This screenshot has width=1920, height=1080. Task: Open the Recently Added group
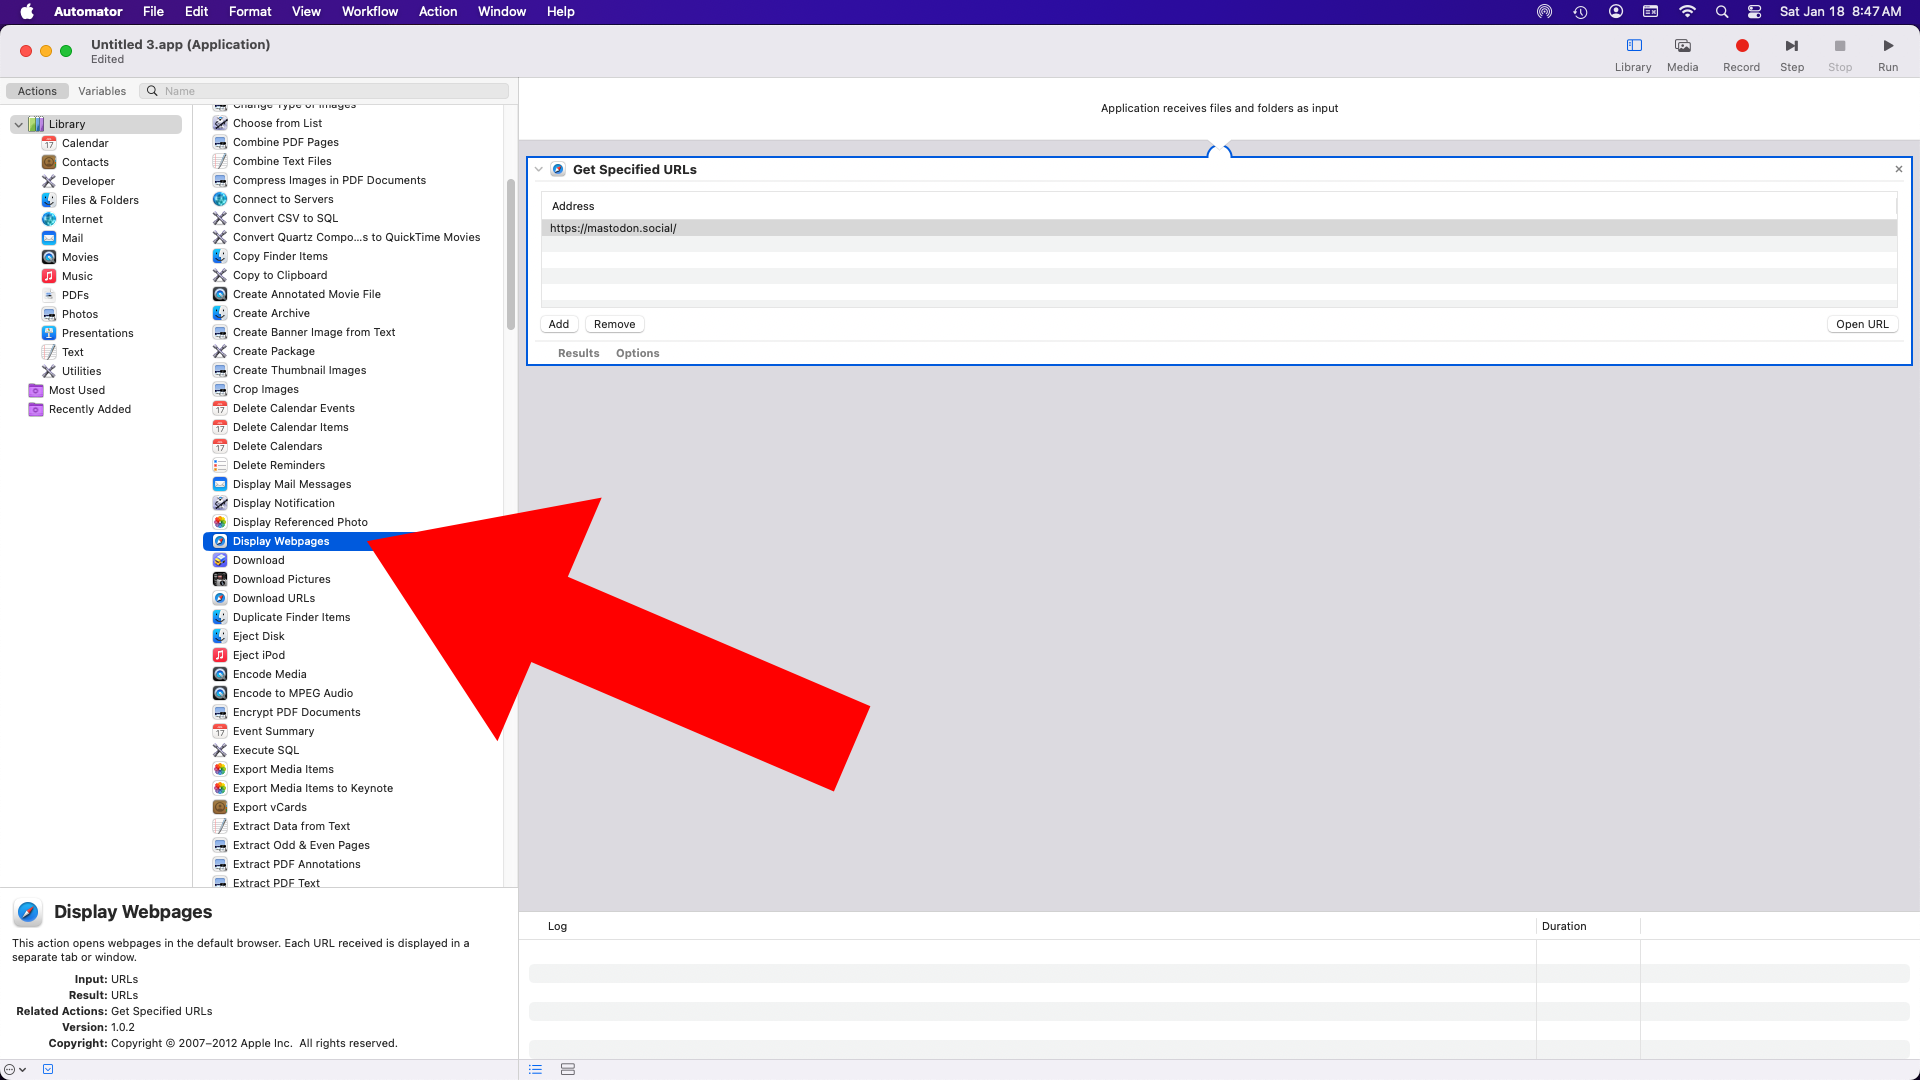click(90, 409)
